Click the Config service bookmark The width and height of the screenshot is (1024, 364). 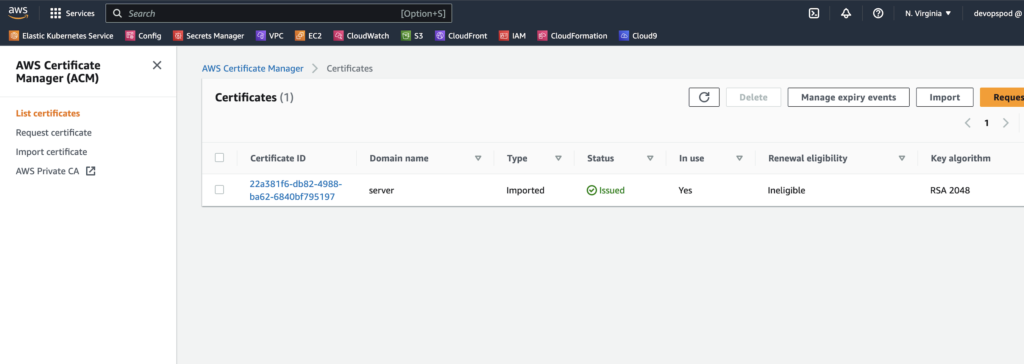pos(143,36)
